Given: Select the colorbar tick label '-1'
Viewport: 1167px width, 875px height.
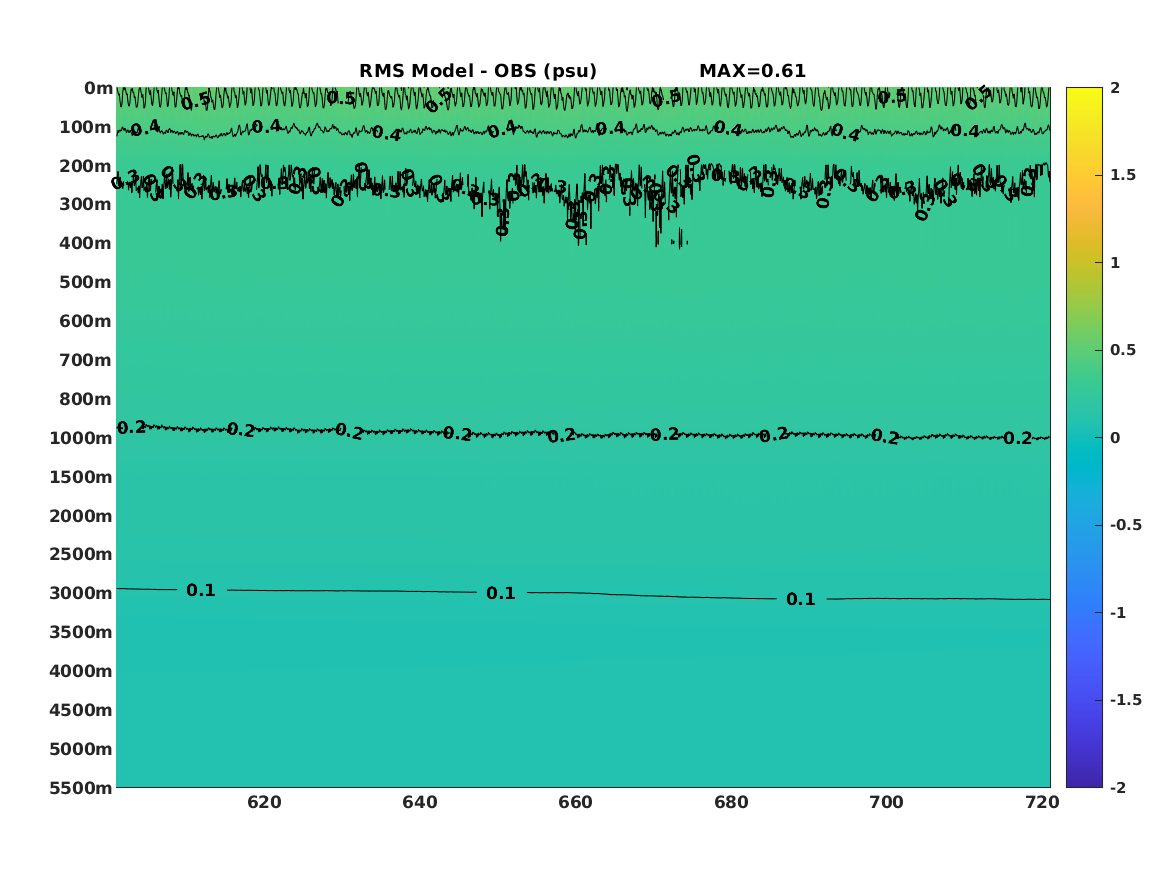Looking at the screenshot, I should [1118, 613].
